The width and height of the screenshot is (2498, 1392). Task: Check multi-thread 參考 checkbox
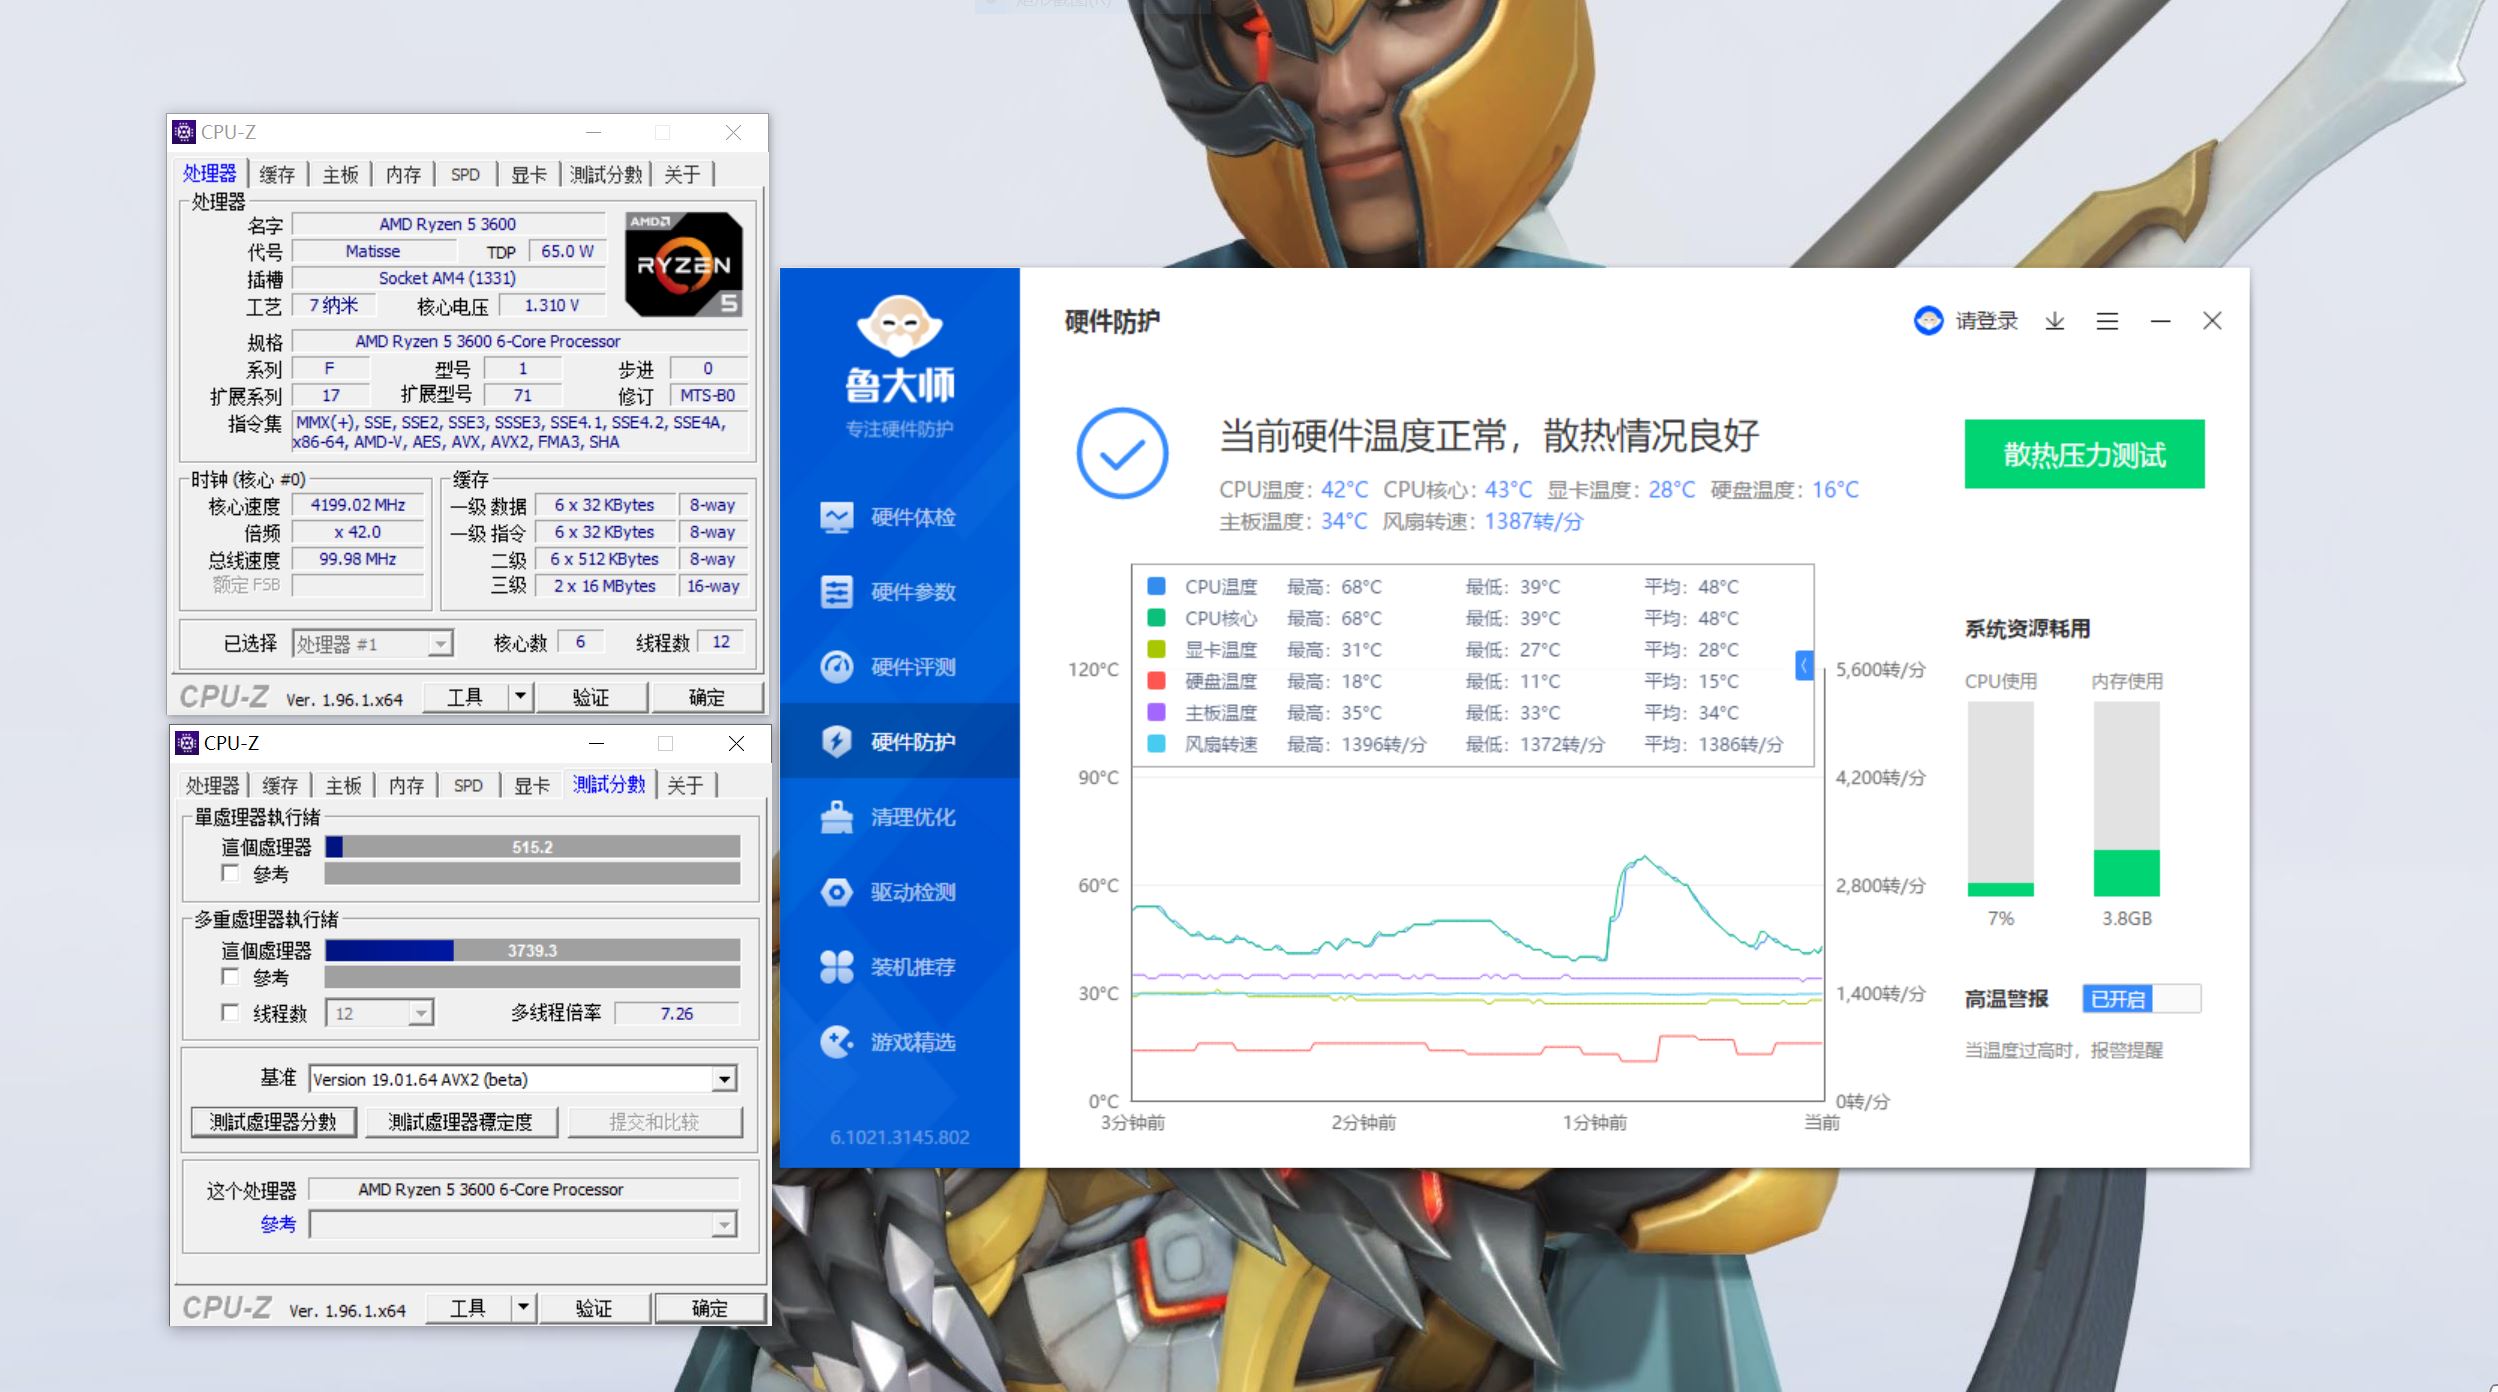click(230, 977)
